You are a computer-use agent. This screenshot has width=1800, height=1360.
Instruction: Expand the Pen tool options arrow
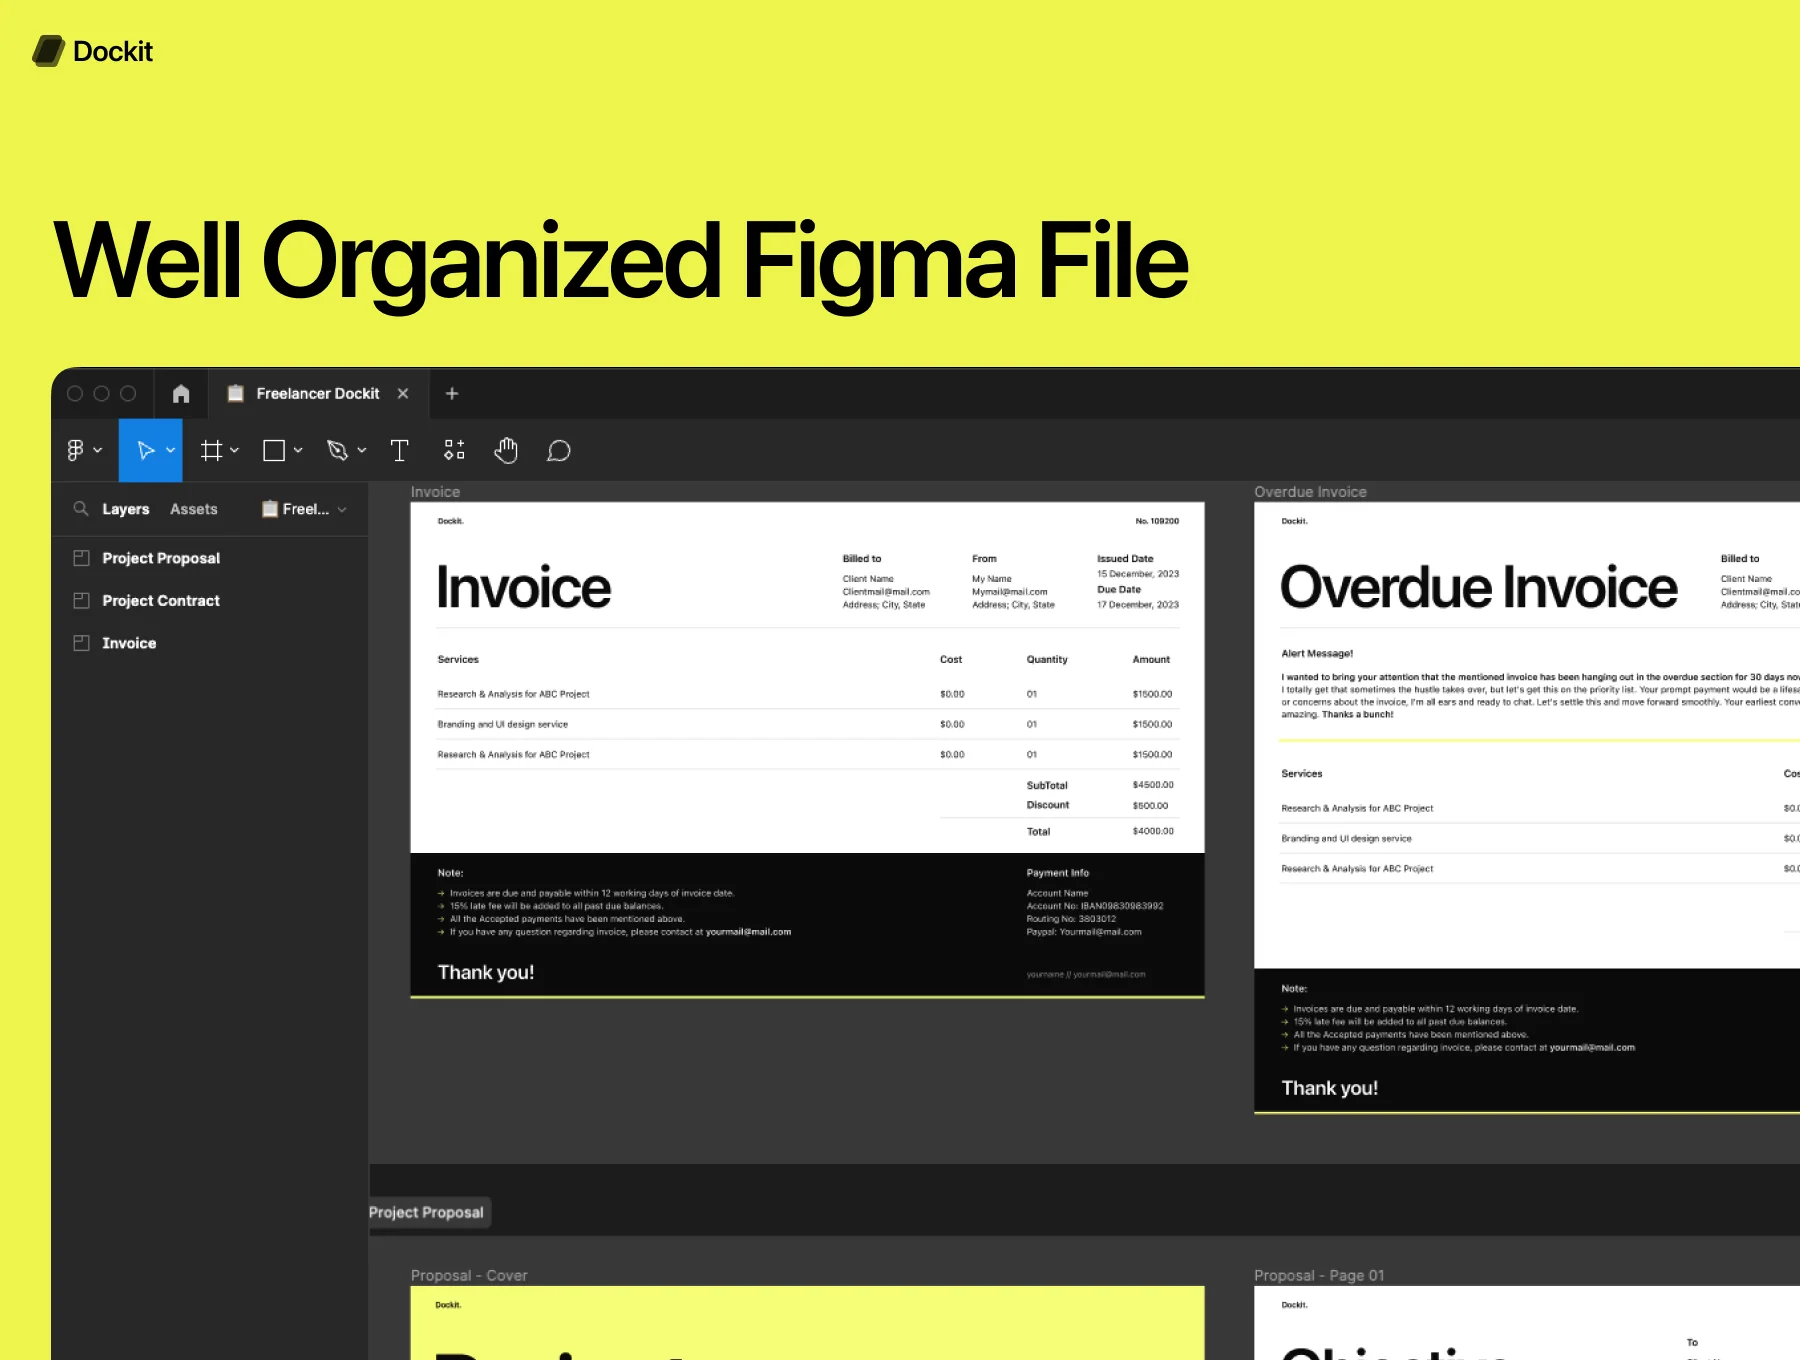point(362,450)
